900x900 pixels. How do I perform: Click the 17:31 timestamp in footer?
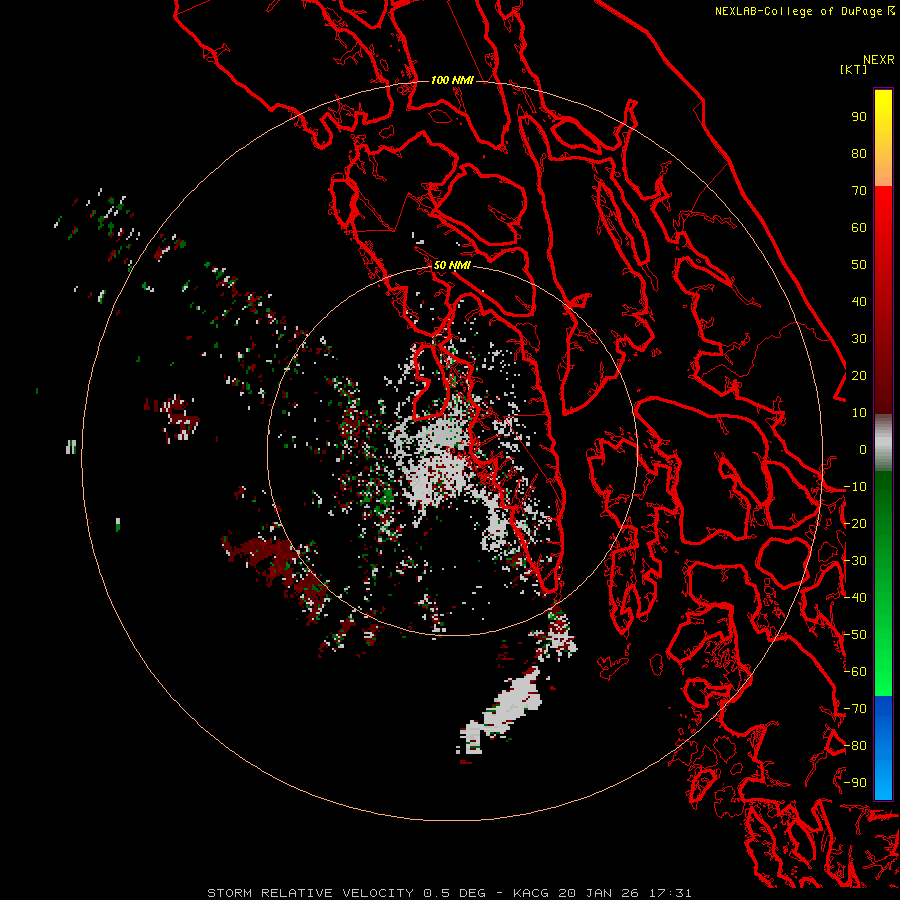tap(670, 893)
